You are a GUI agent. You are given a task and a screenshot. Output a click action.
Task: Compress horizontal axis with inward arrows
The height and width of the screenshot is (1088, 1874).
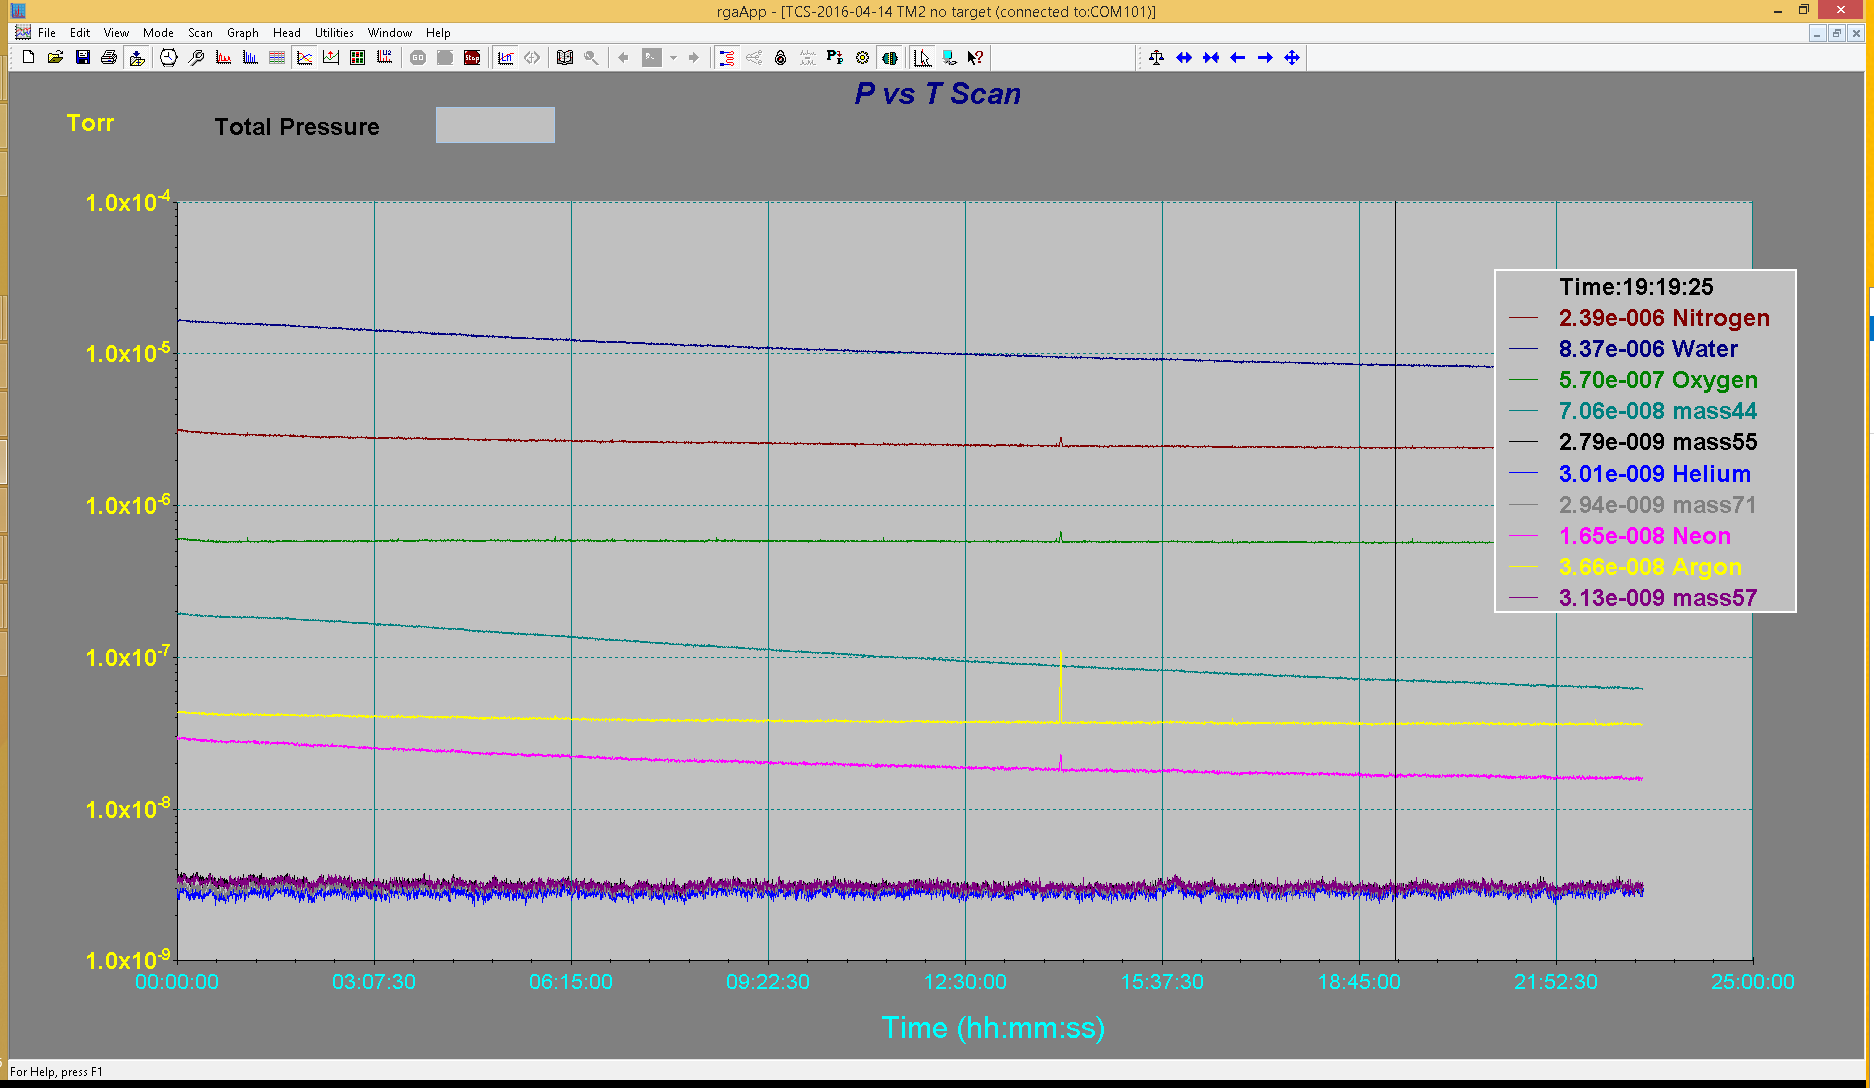click(x=1211, y=58)
